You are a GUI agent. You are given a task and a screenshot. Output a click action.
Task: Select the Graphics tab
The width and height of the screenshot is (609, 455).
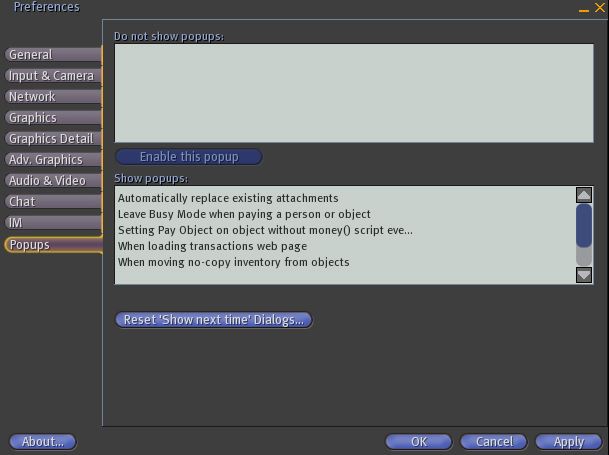click(x=52, y=118)
